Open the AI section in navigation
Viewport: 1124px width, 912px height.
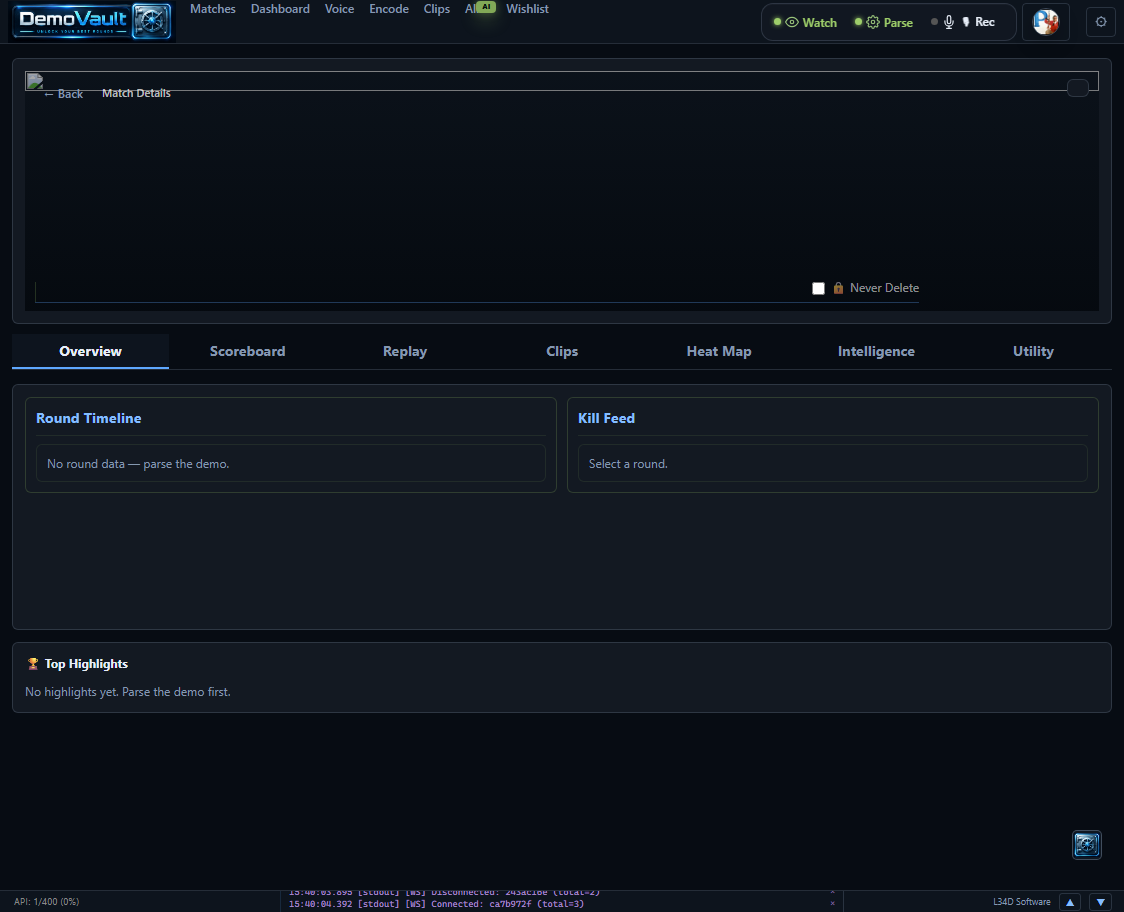tap(479, 9)
